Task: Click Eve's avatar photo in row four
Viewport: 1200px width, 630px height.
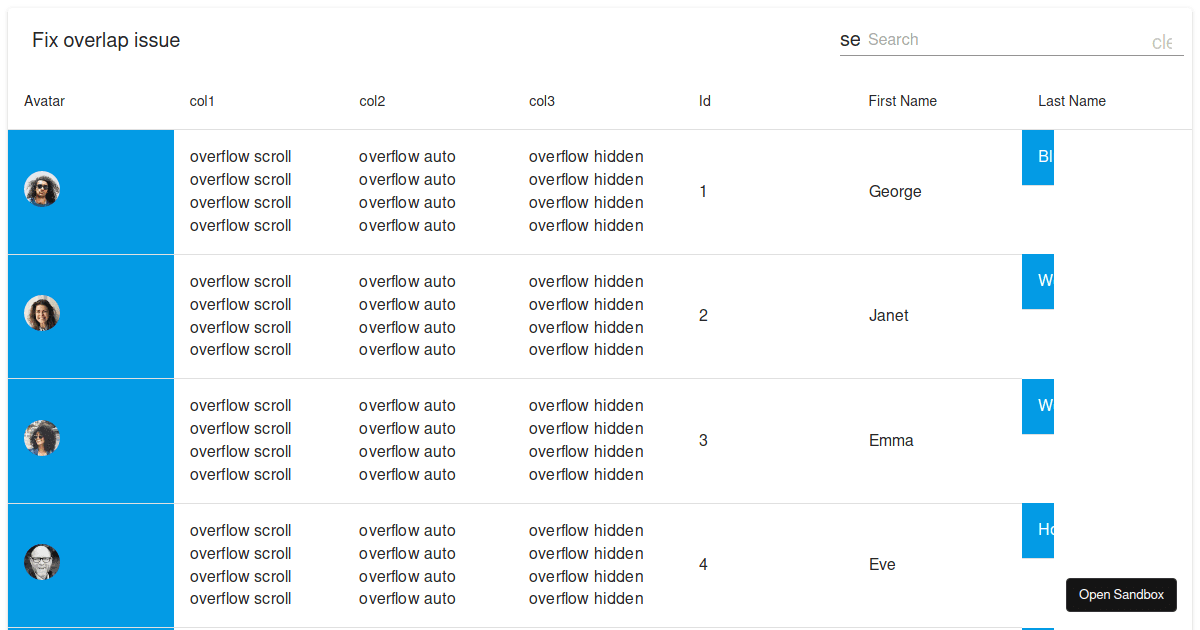Action: [x=42, y=562]
